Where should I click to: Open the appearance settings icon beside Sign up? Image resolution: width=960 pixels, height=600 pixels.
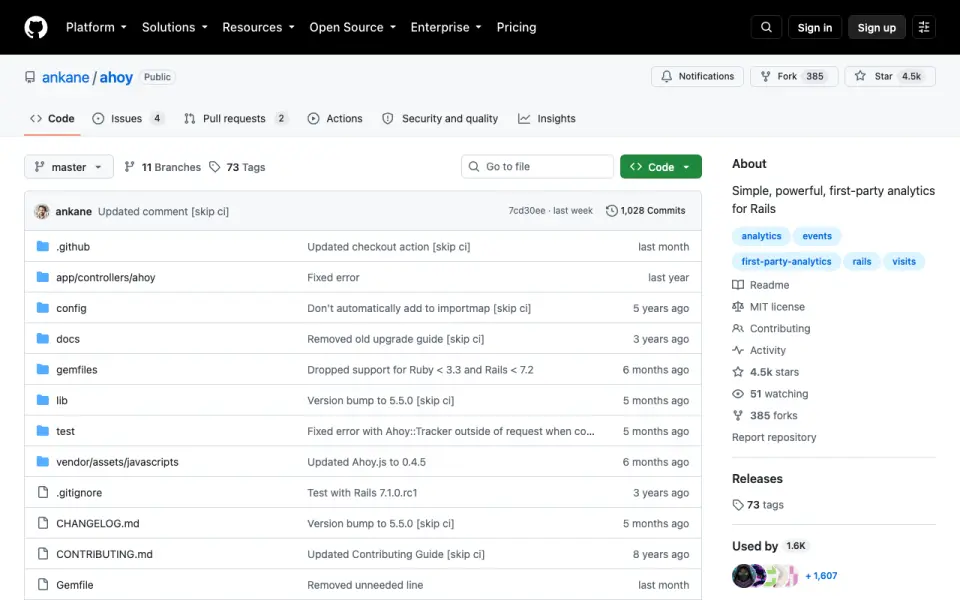(924, 28)
